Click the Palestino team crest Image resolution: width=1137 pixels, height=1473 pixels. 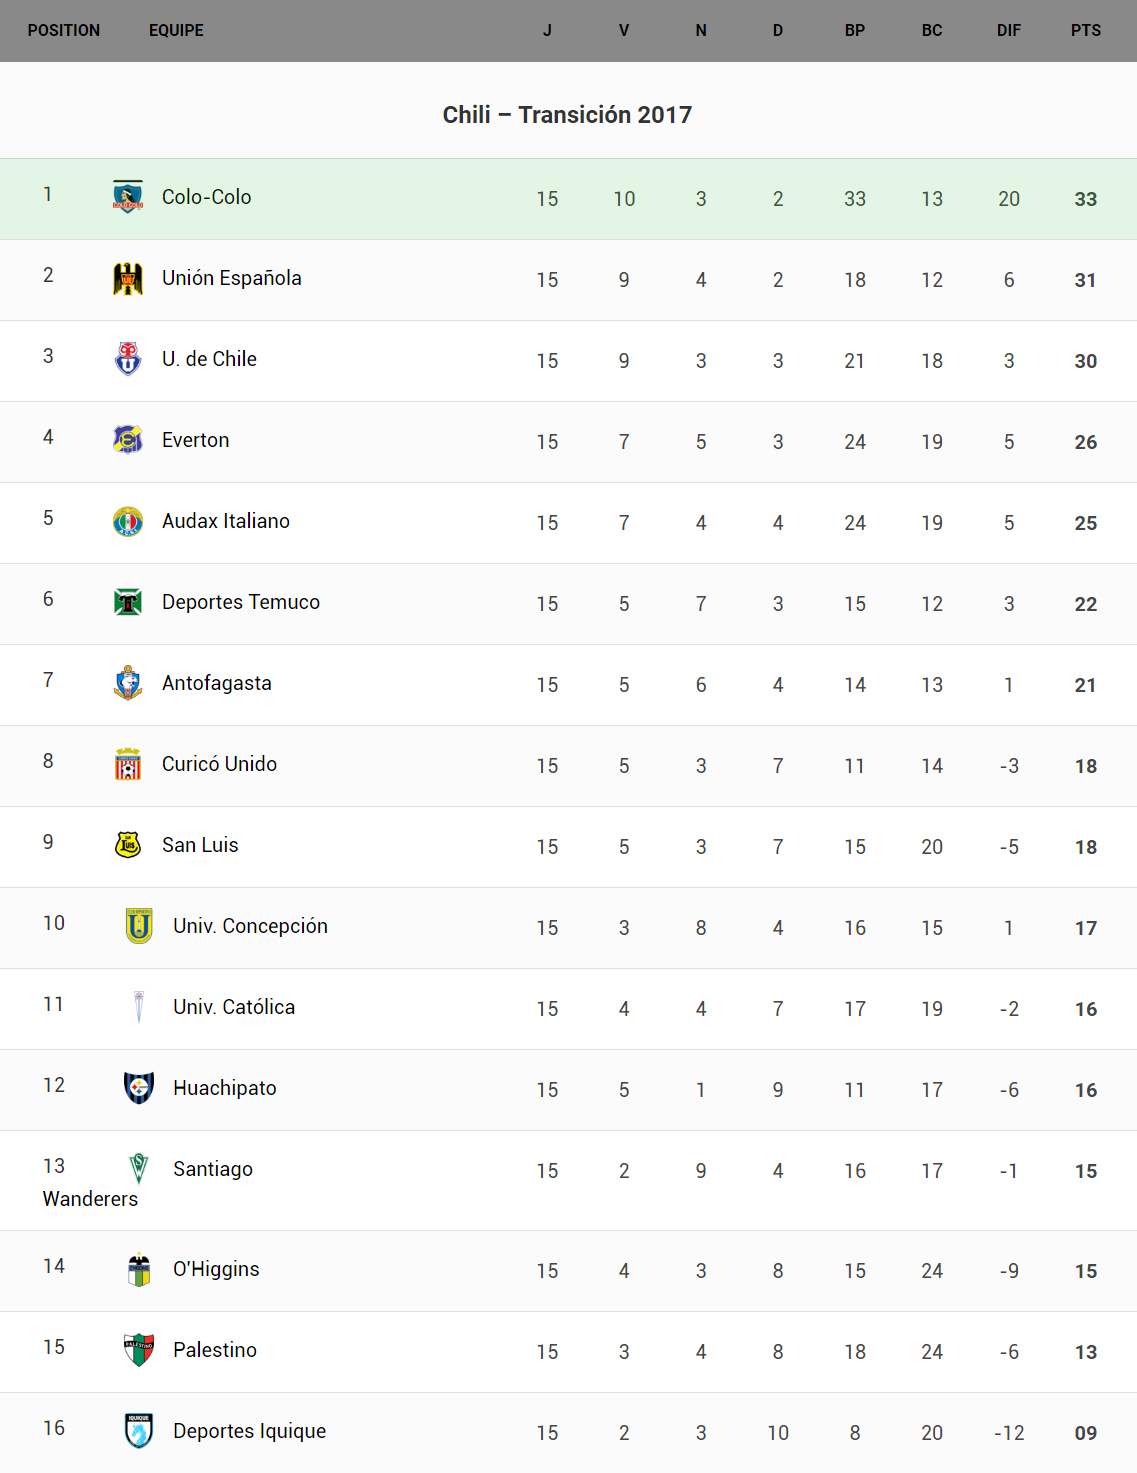tap(139, 1350)
